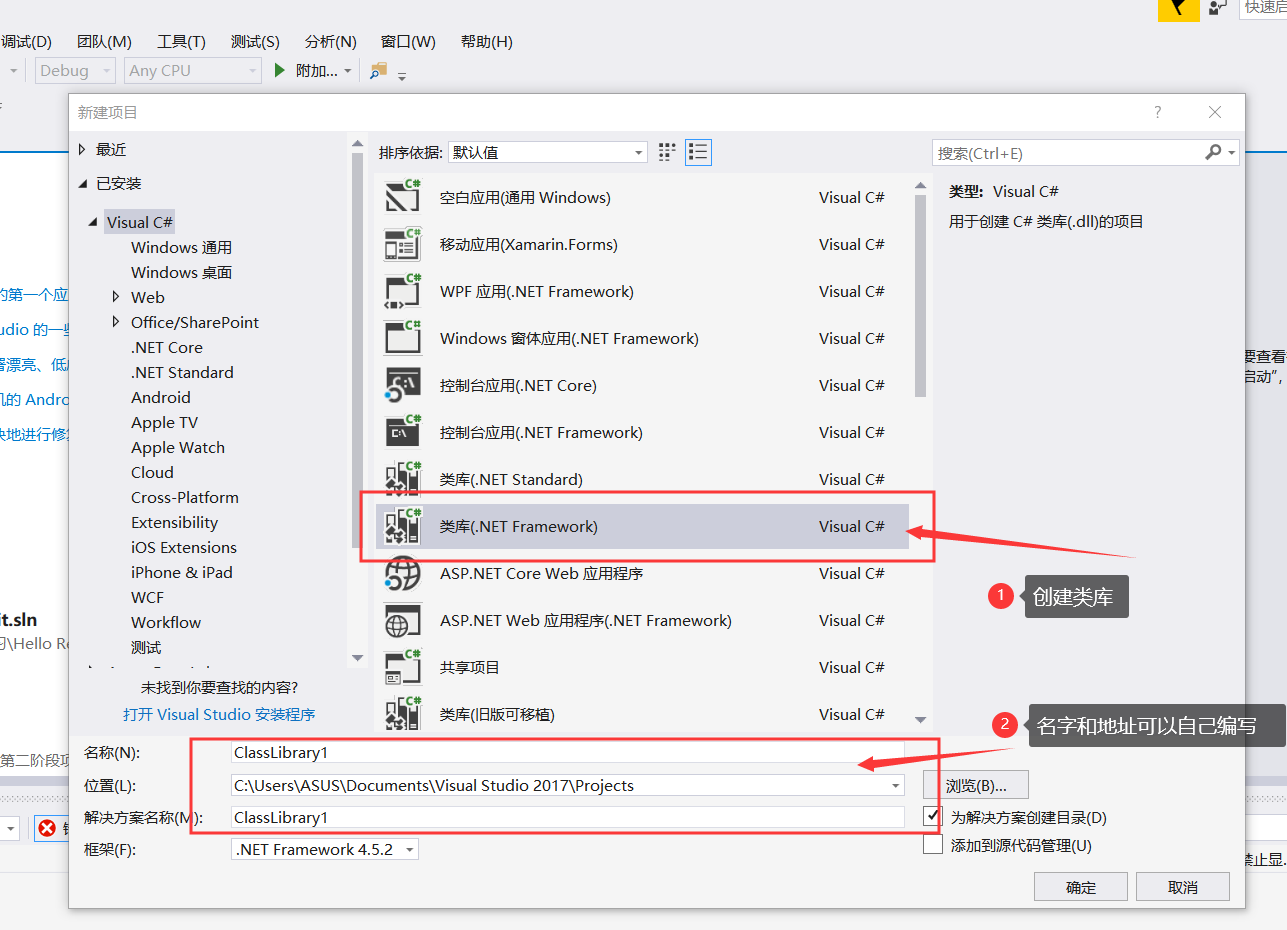Select Extensibility in the category tree
Viewport: 1287px width, 930px height.
(x=174, y=522)
